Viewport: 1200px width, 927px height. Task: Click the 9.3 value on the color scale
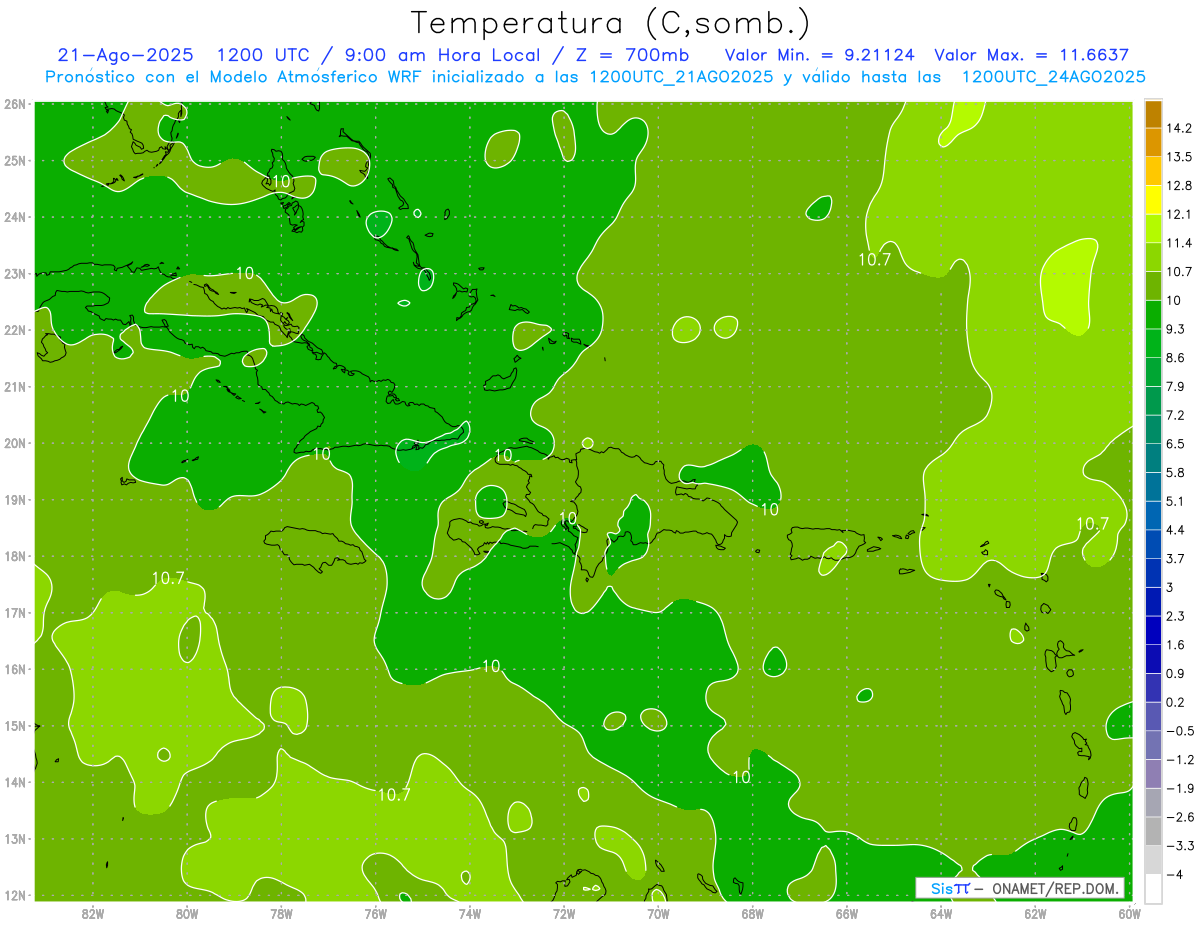tap(1176, 329)
